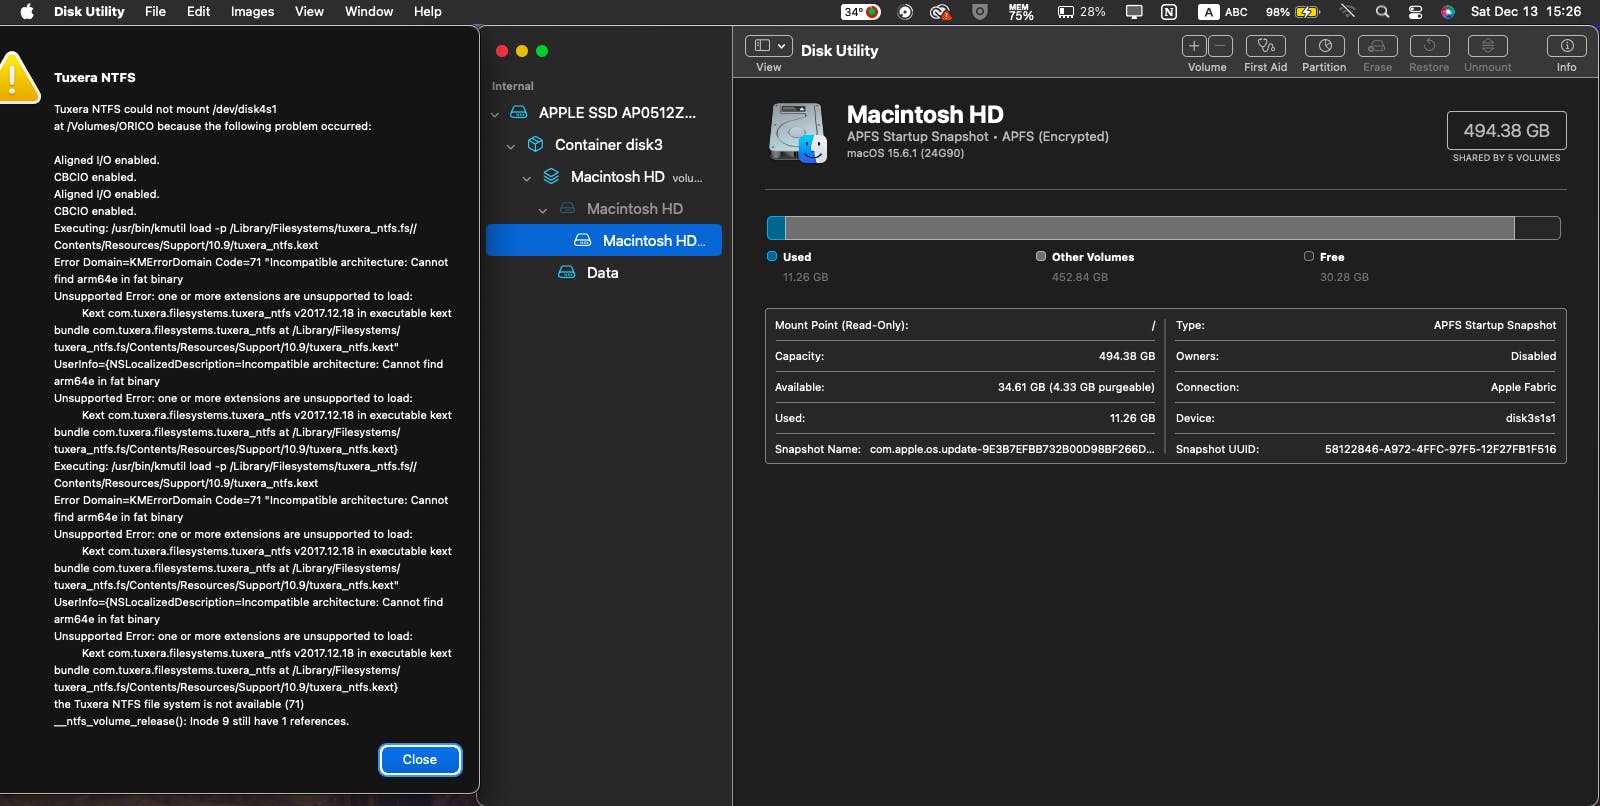Select the Data volume in sidebar
This screenshot has width=1600, height=806.
click(602, 273)
